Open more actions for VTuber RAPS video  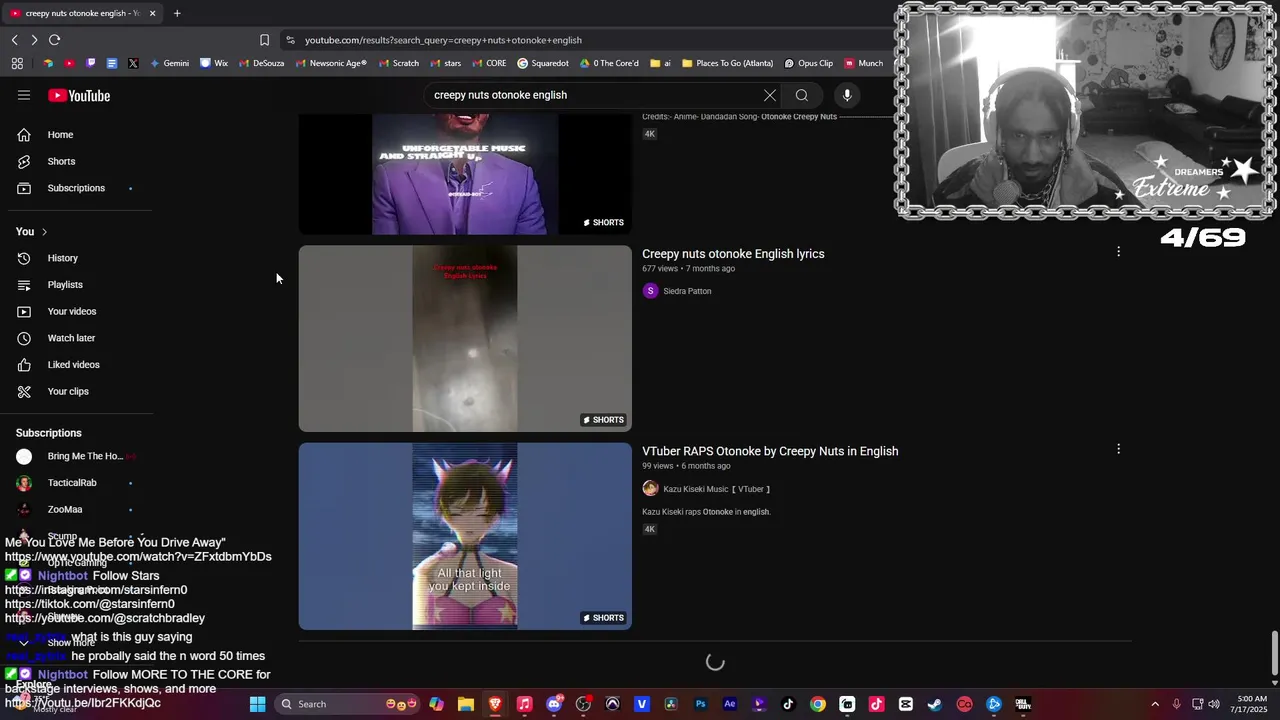click(x=1118, y=449)
